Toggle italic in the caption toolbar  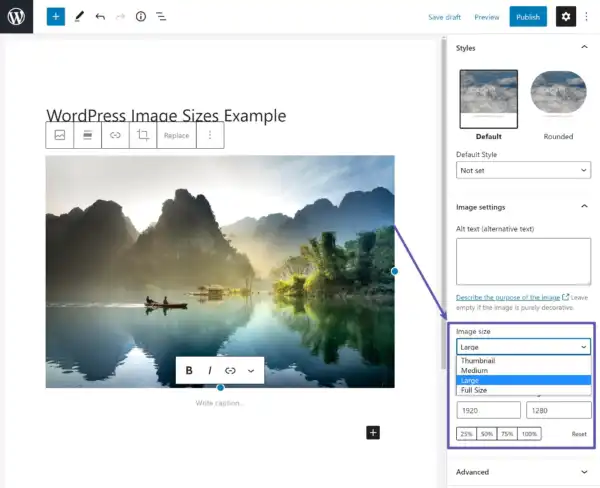[210, 370]
